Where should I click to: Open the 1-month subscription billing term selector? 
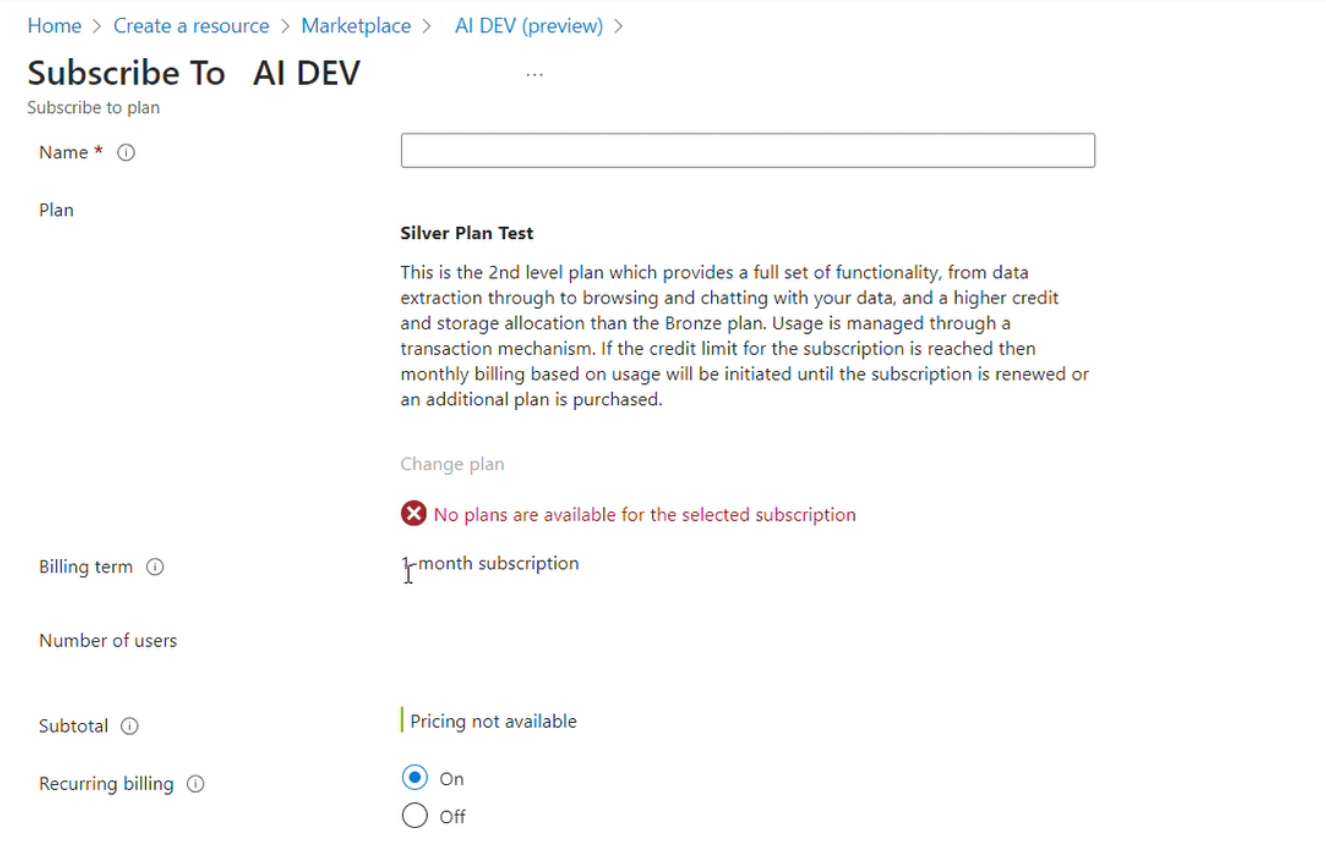click(490, 563)
